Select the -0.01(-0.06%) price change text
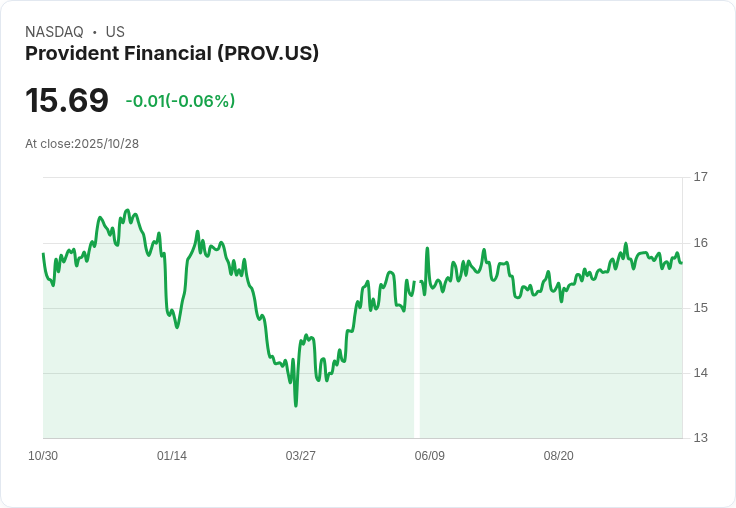Viewport: 736px width, 508px height. tap(180, 101)
